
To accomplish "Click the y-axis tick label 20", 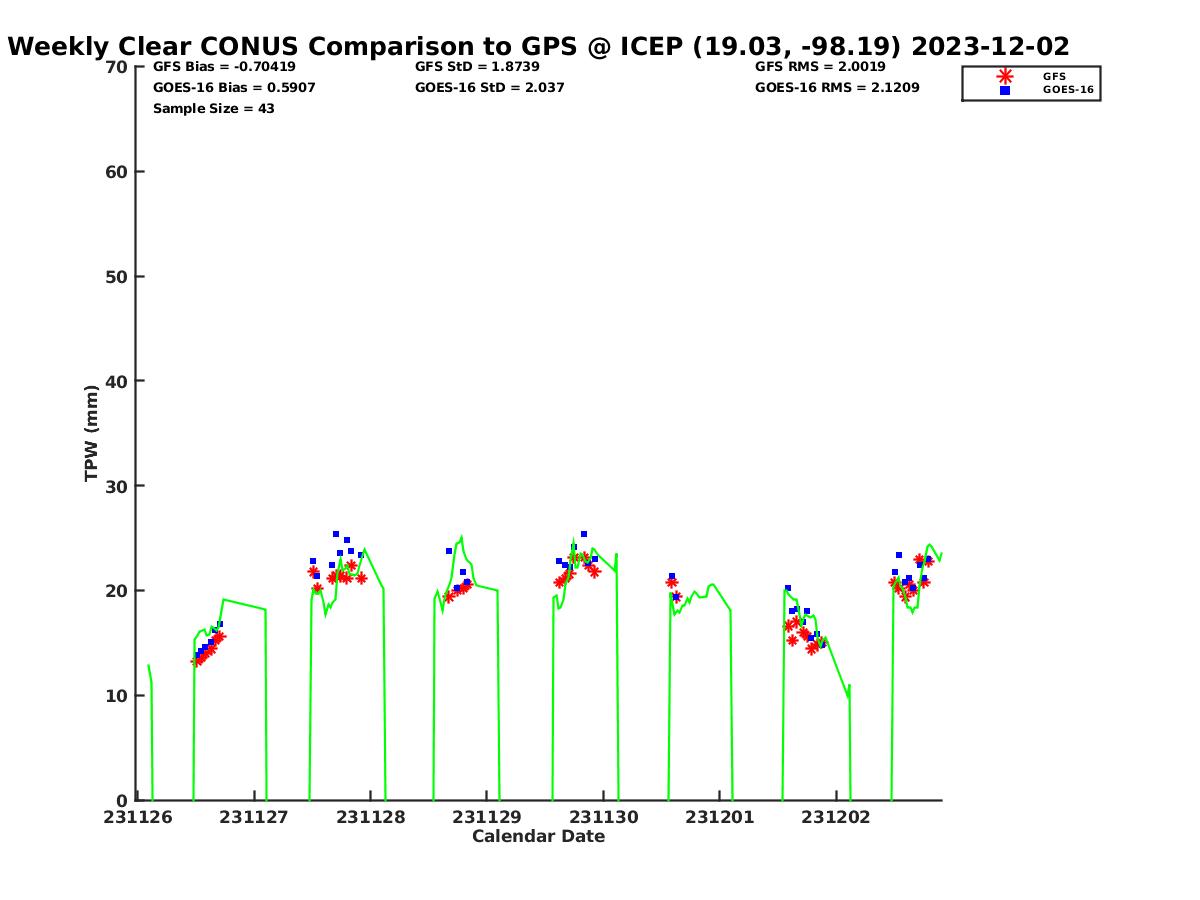I will (117, 591).
